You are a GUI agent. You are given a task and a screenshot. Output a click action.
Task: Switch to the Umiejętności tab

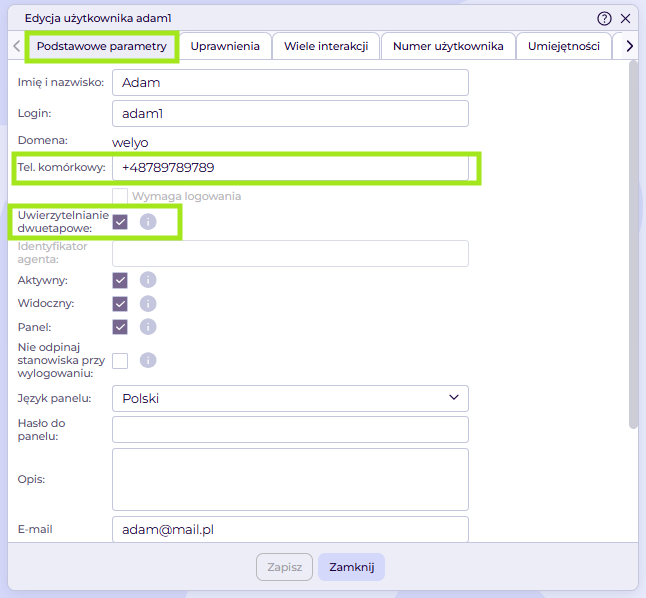[564, 46]
